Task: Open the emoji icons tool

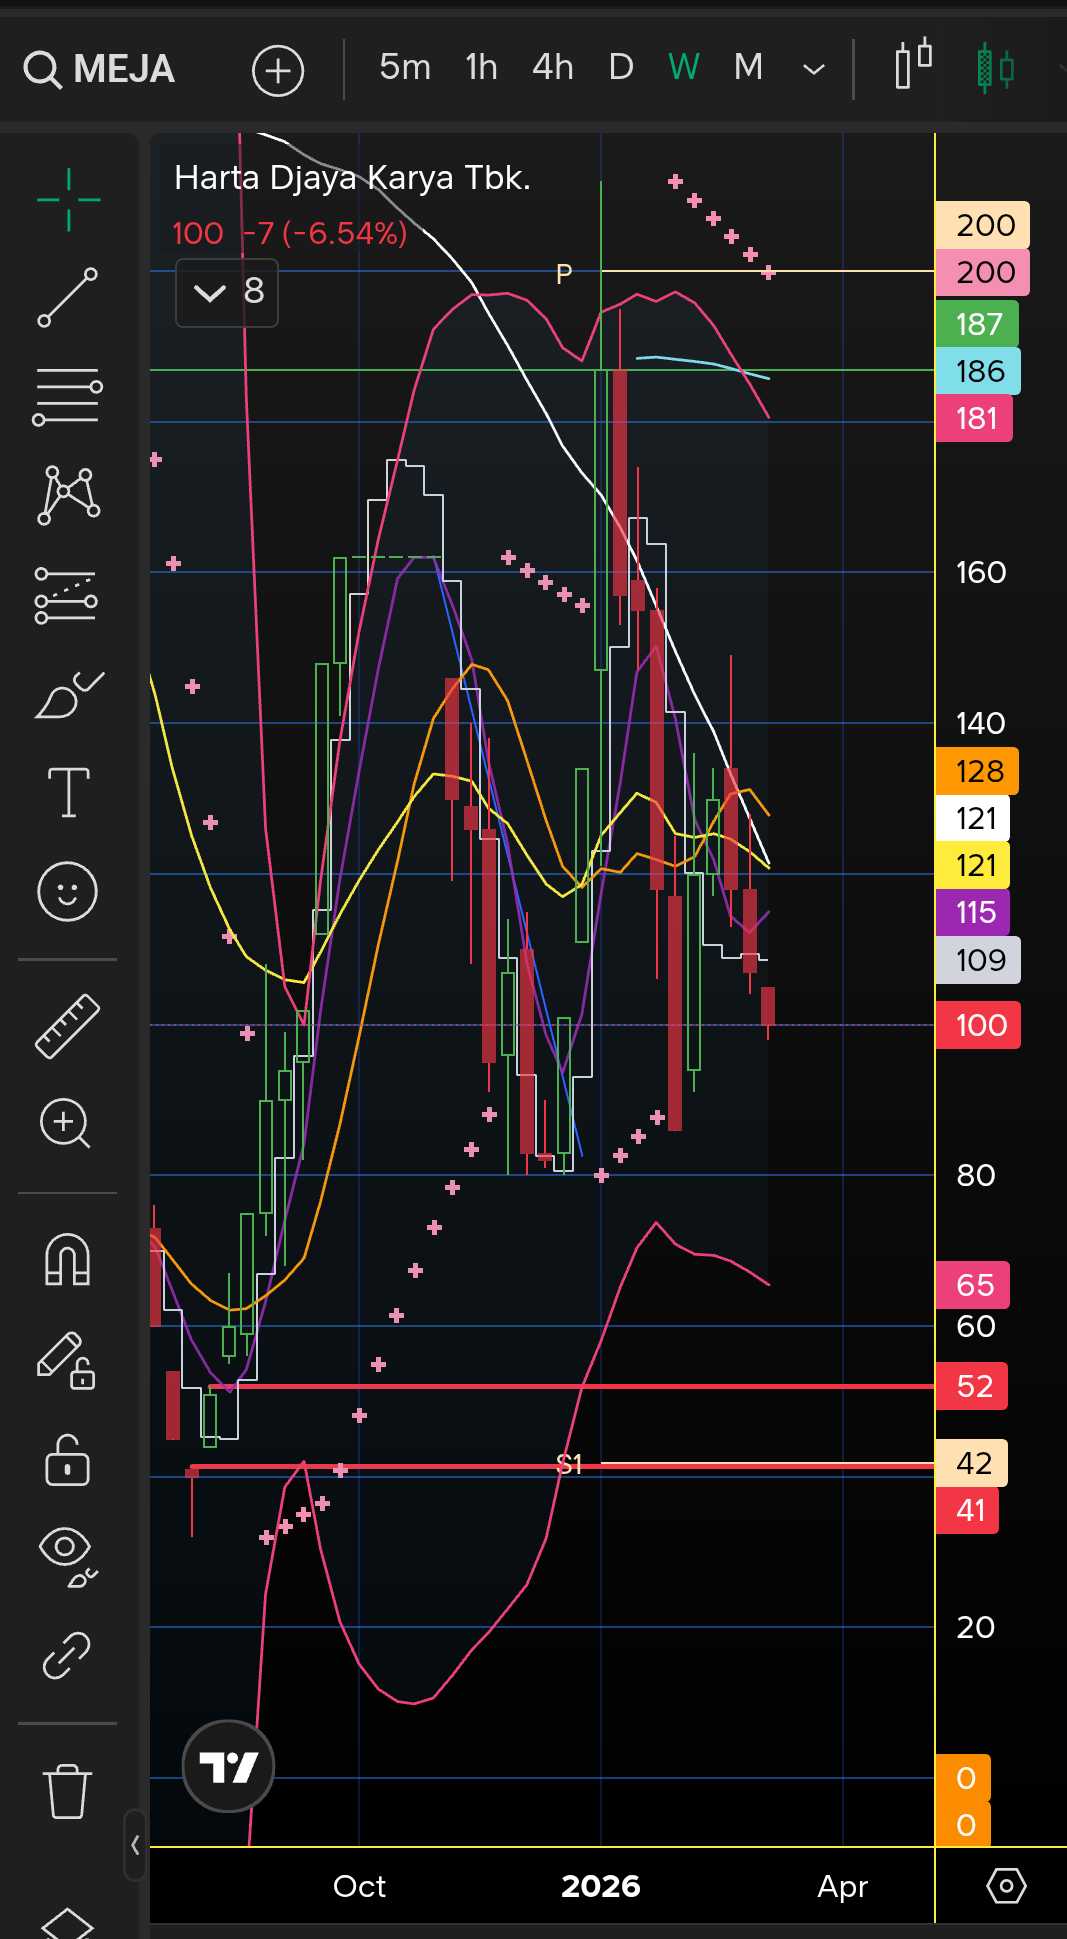Action: pos(68,891)
